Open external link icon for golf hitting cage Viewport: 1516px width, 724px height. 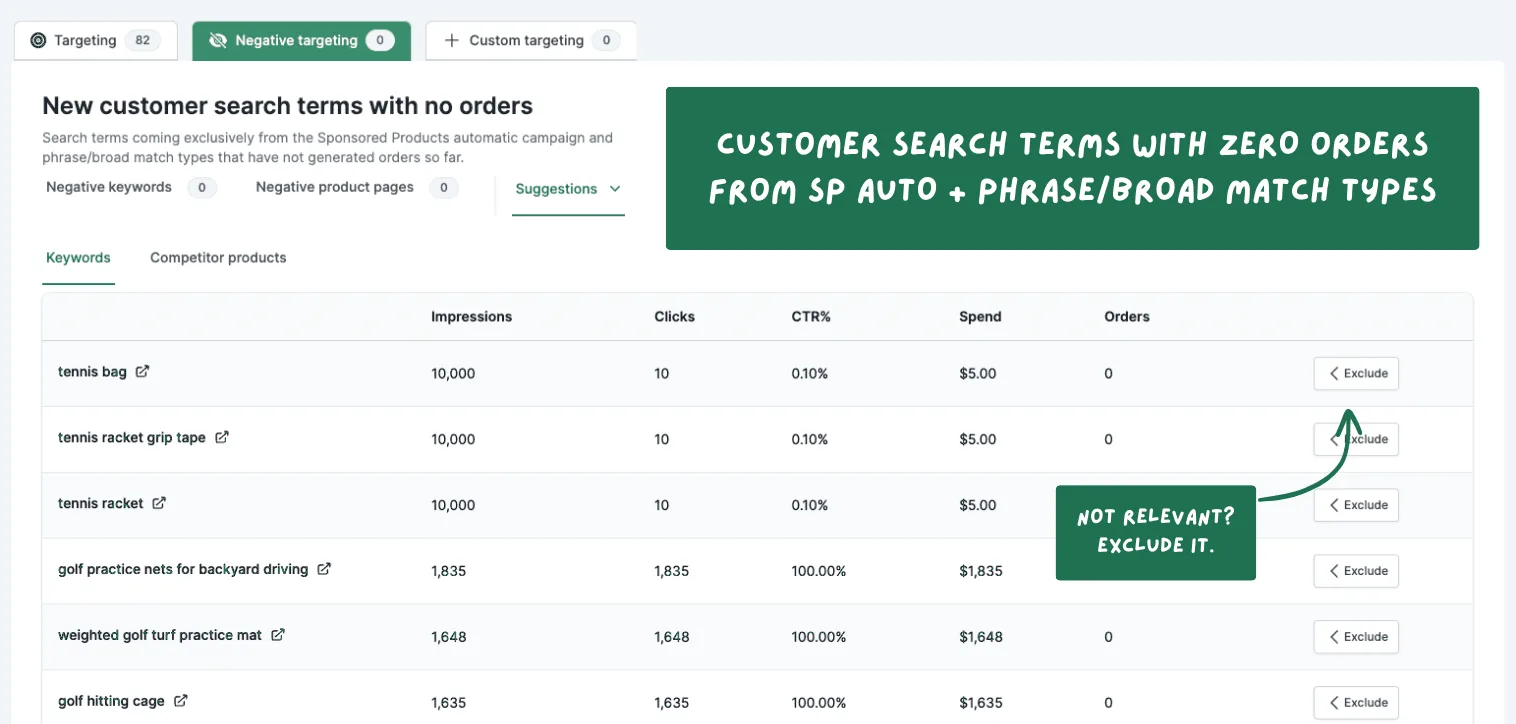[181, 701]
